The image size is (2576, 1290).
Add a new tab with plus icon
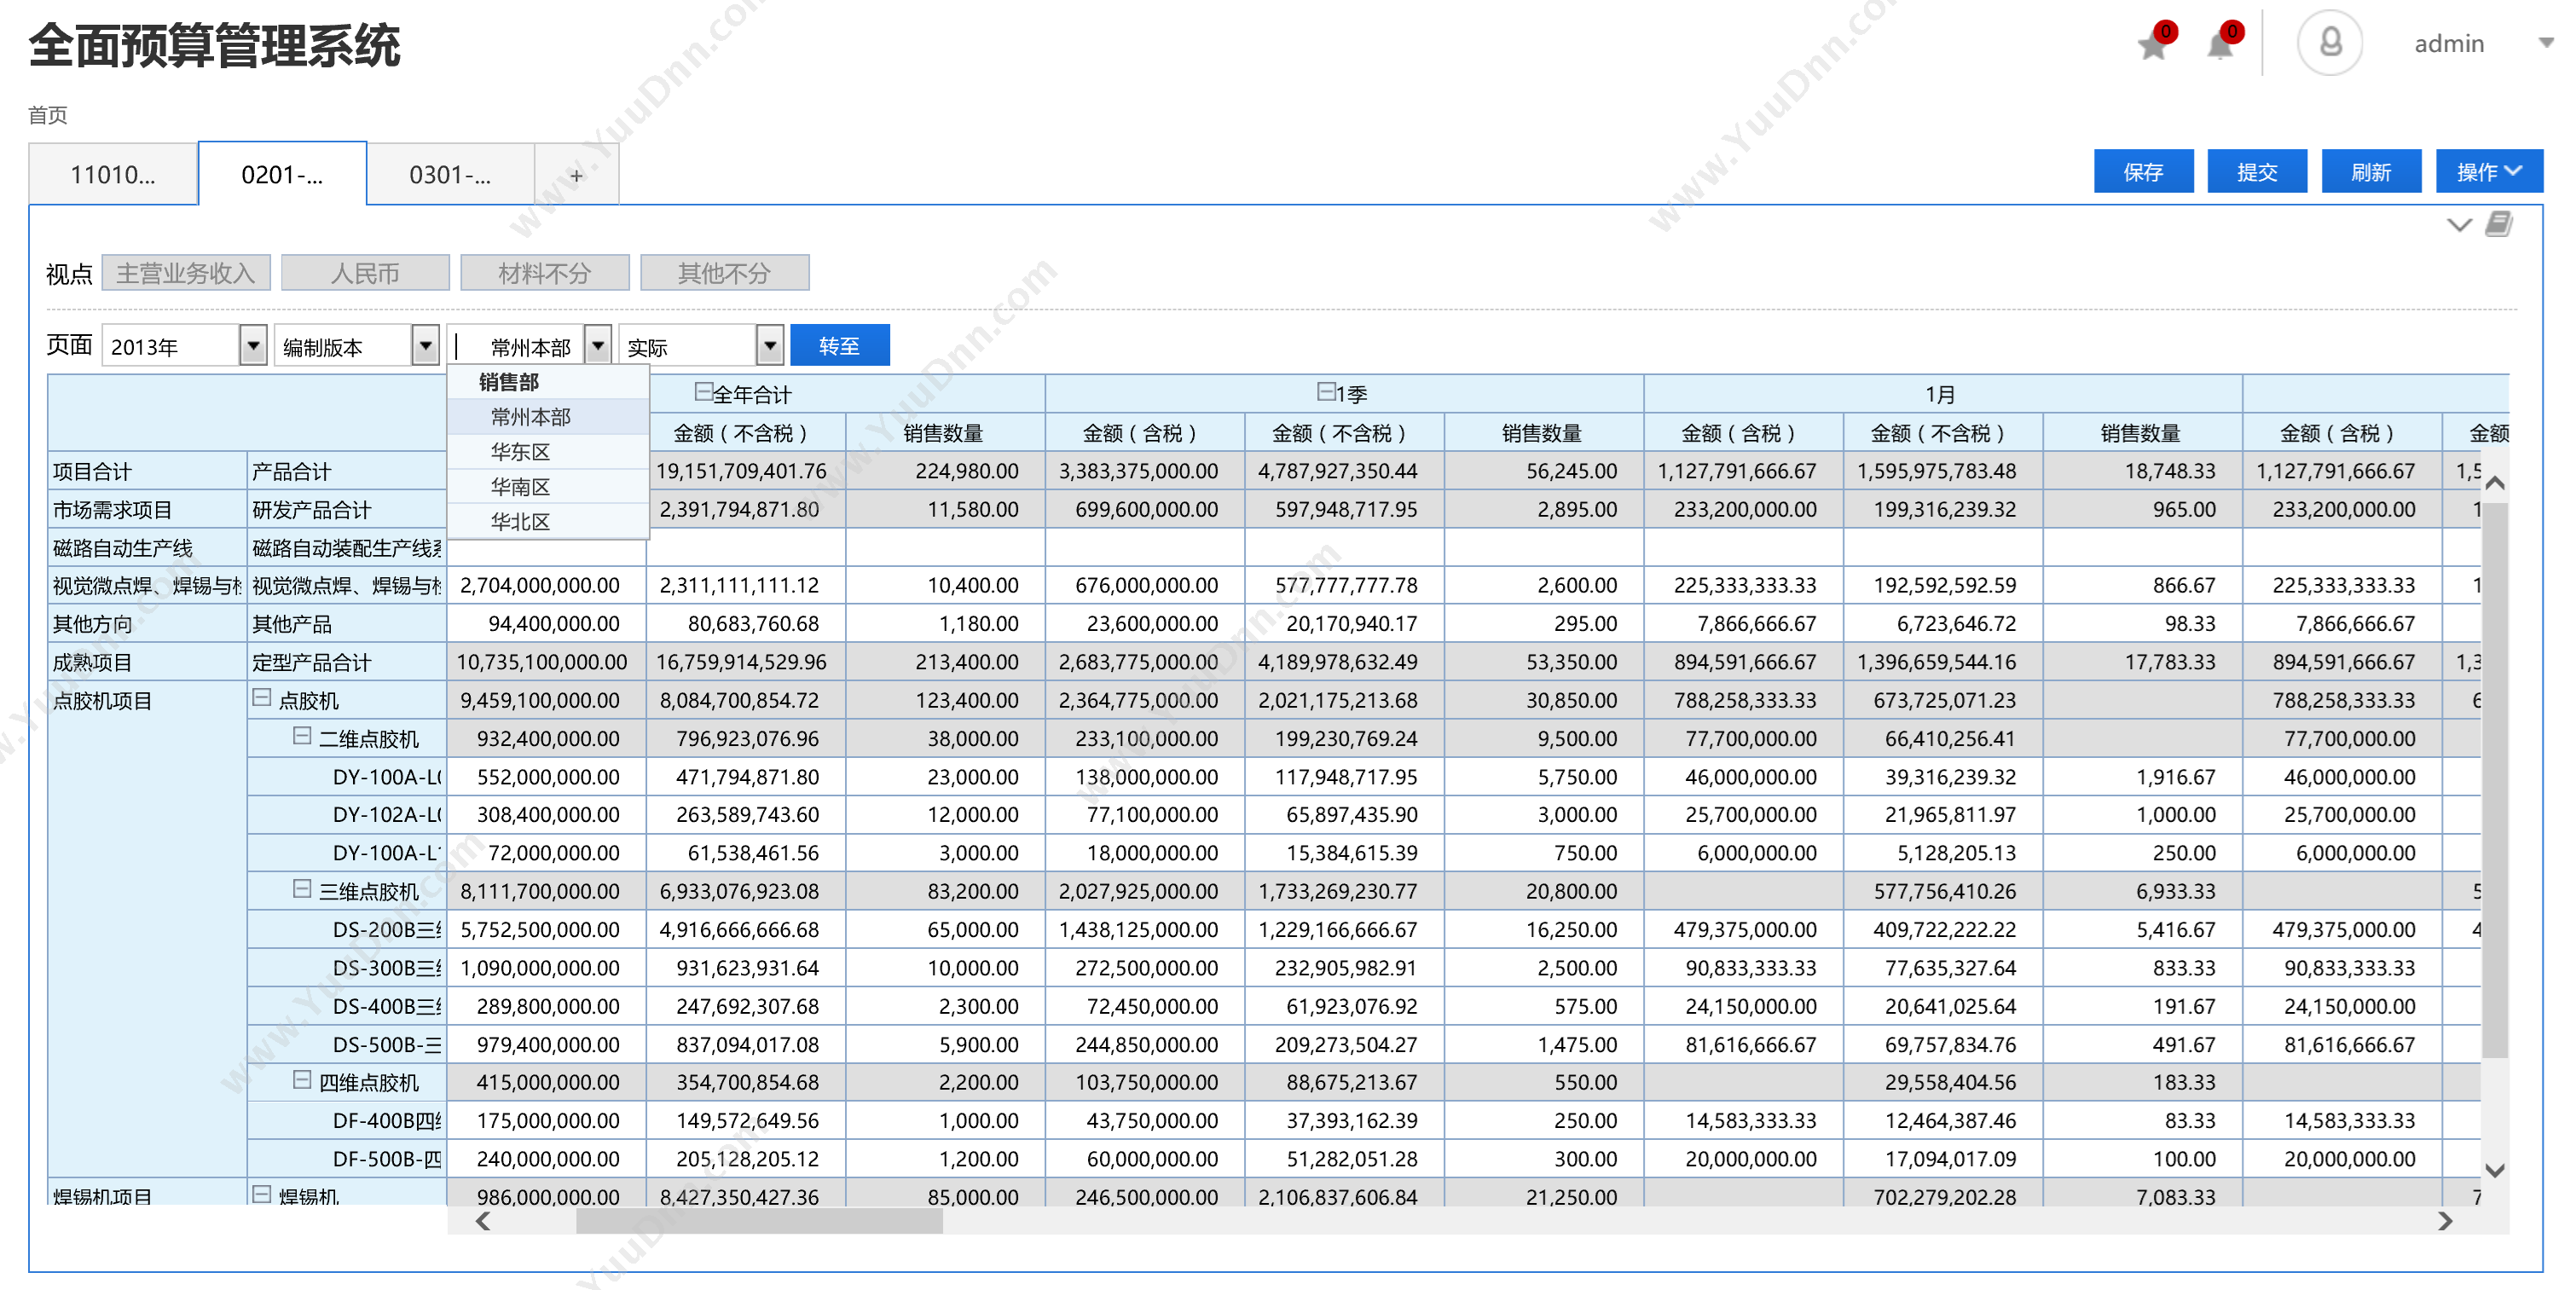576,175
